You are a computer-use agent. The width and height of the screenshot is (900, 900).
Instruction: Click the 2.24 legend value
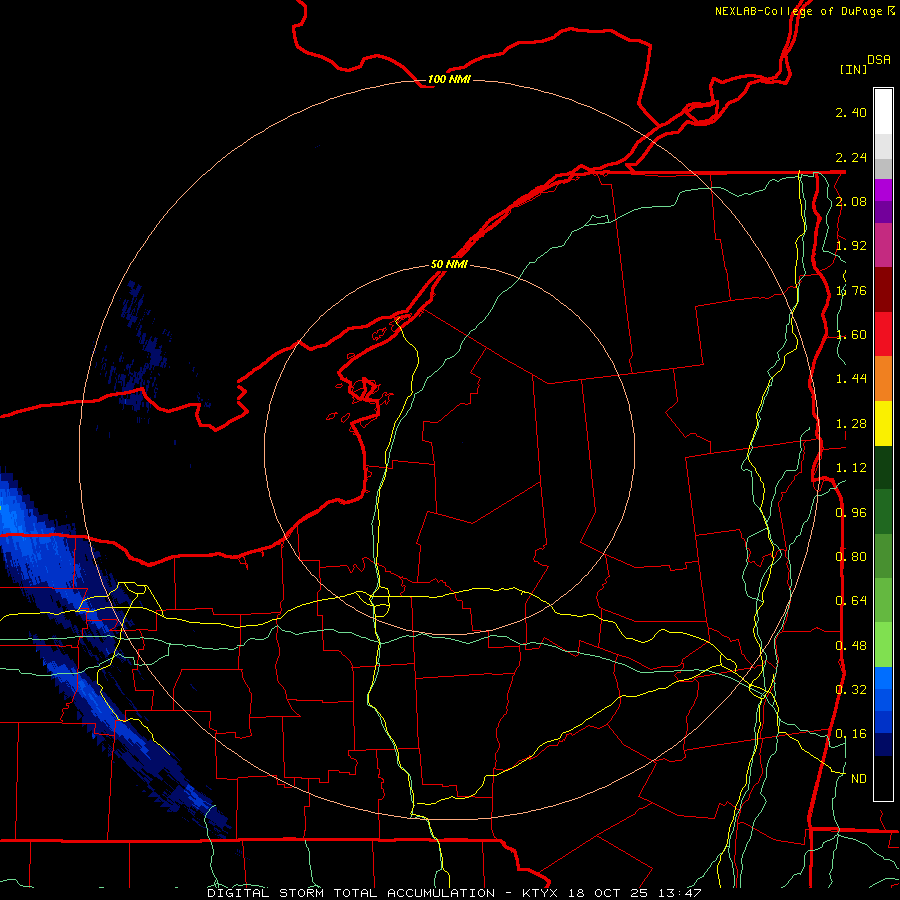point(851,157)
